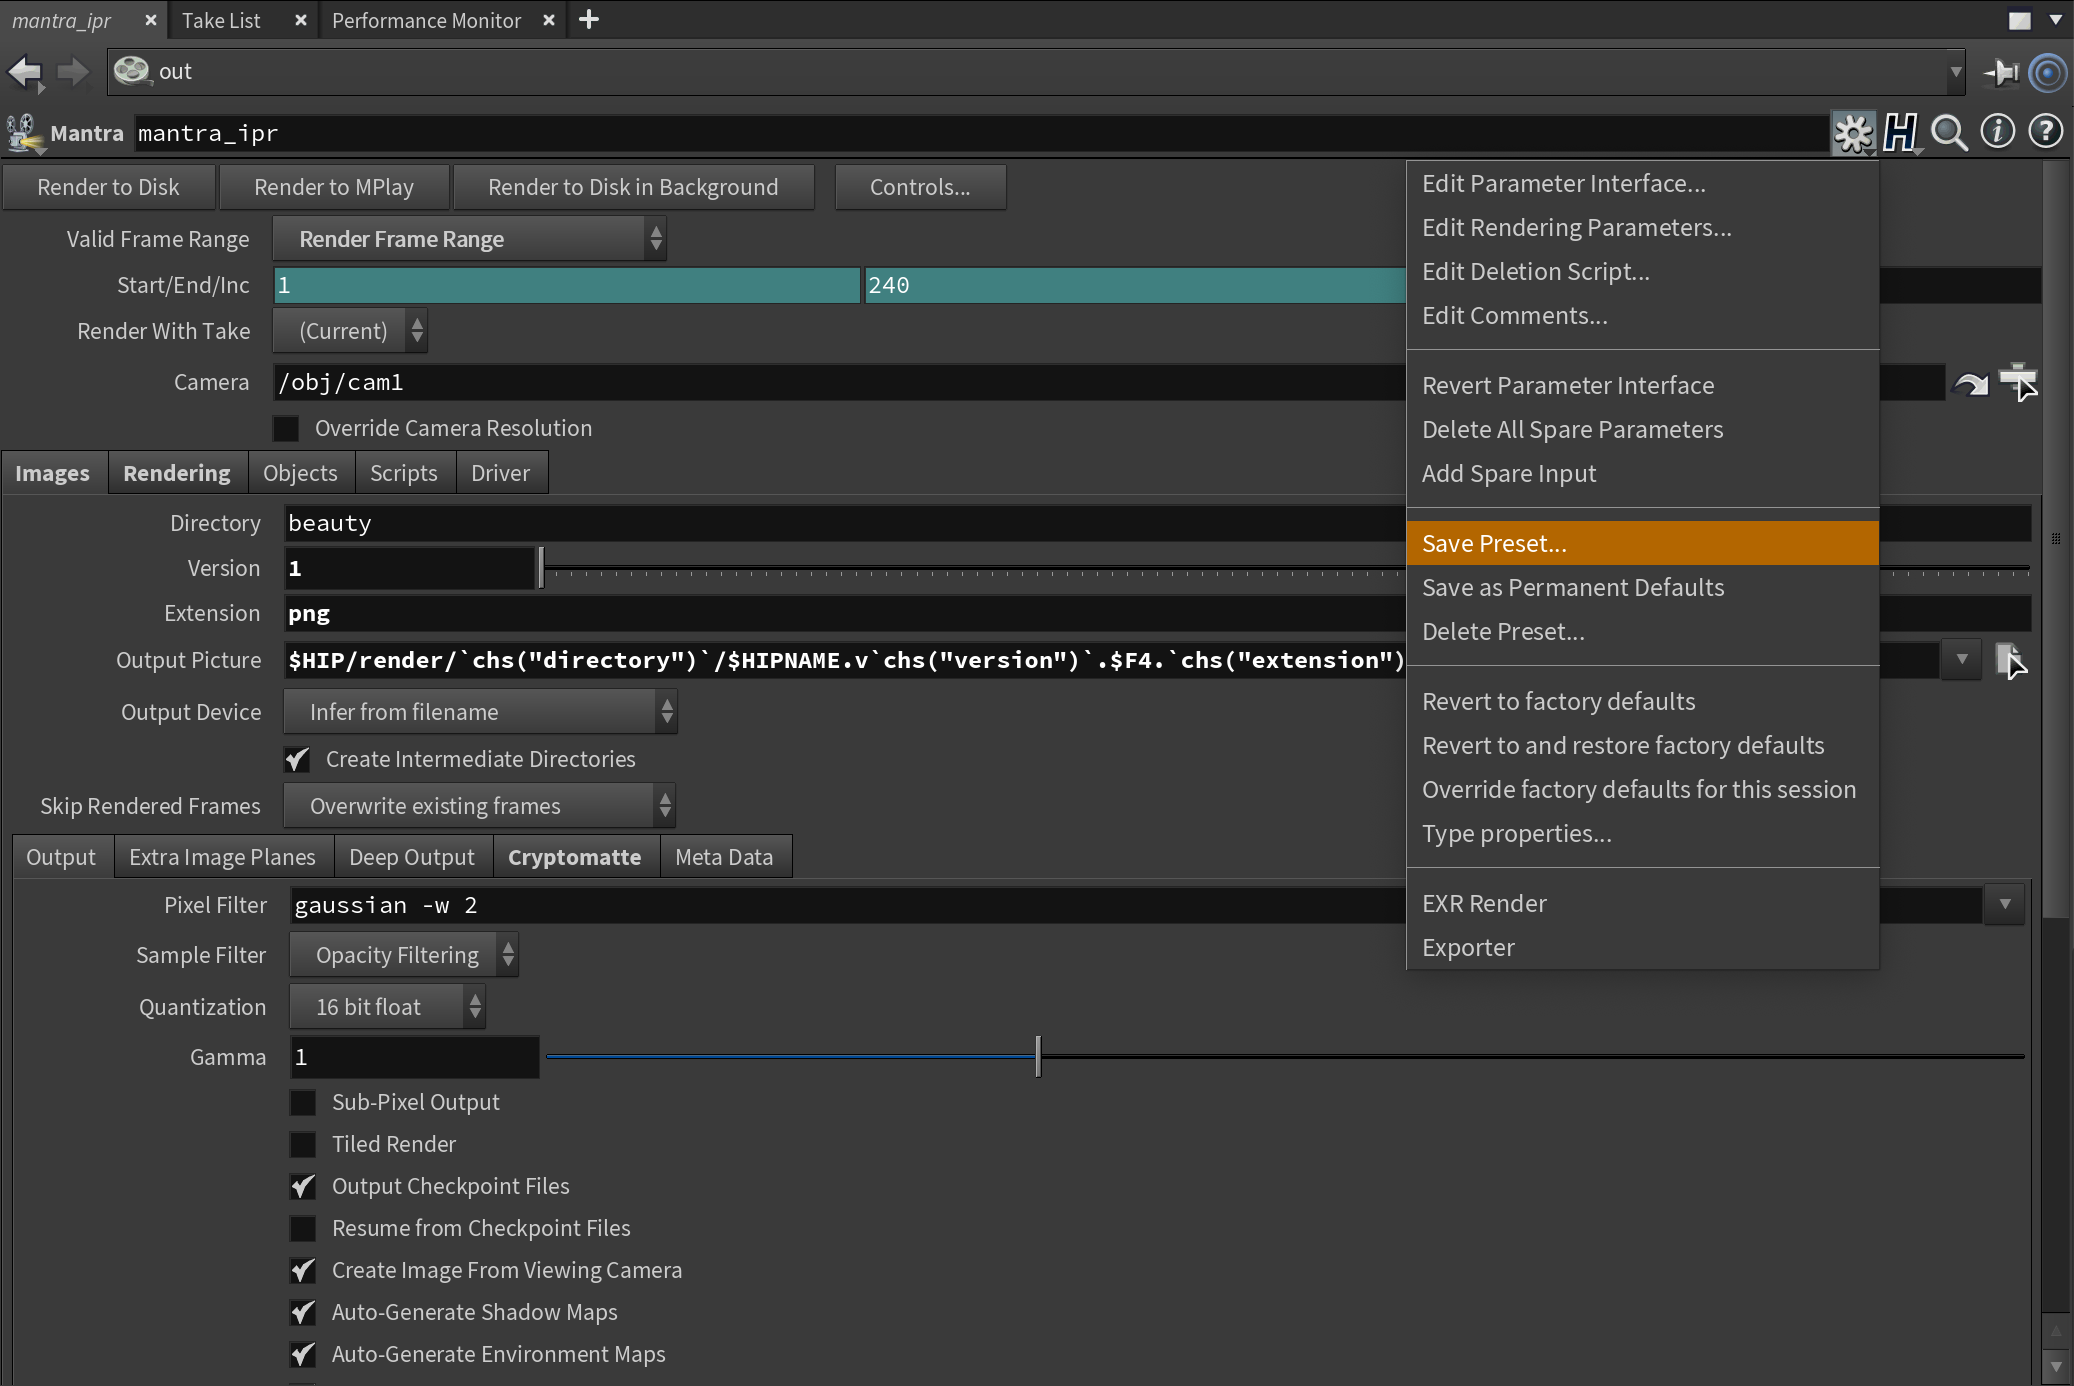Click the gear parameter menu icon
Image resolution: width=2074 pixels, height=1386 pixels.
tap(1853, 132)
